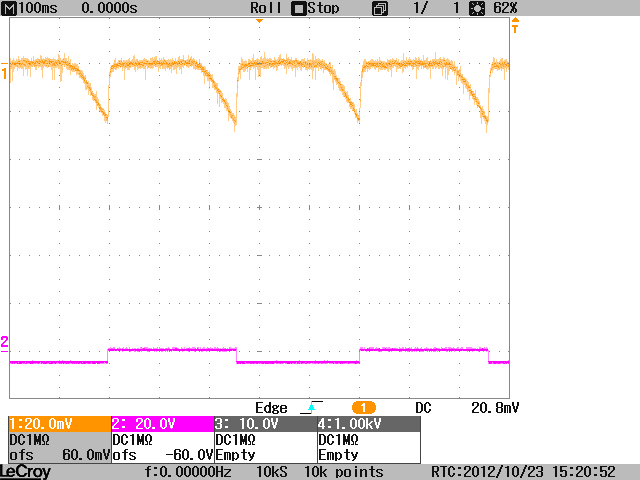The width and height of the screenshot is (640, 480).
Task: Select channel 4 1.00kV header
Action: click(x=369, y=424)
